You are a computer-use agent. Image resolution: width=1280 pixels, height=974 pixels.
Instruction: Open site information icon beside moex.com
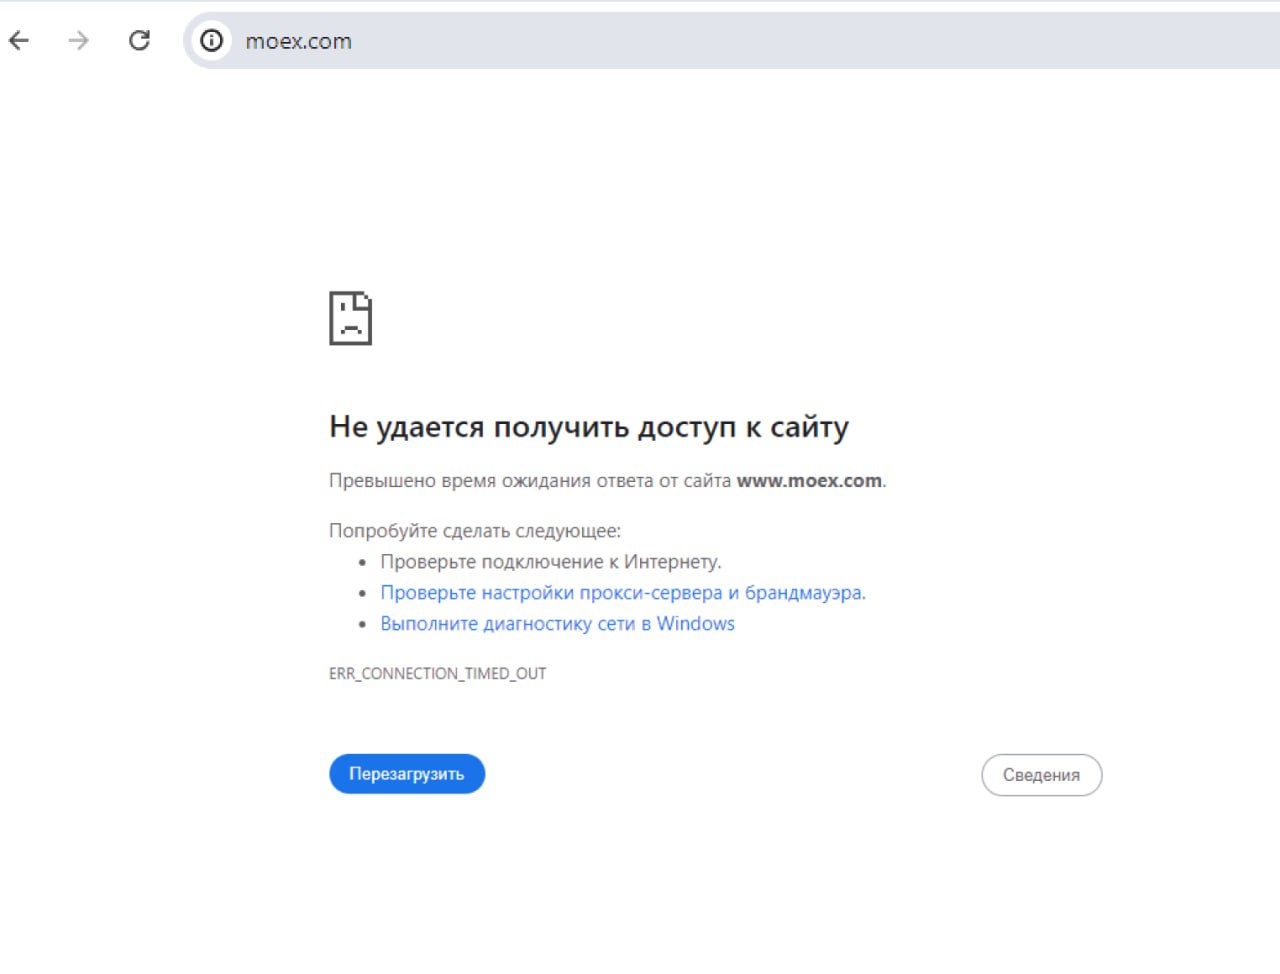(212, 40)
